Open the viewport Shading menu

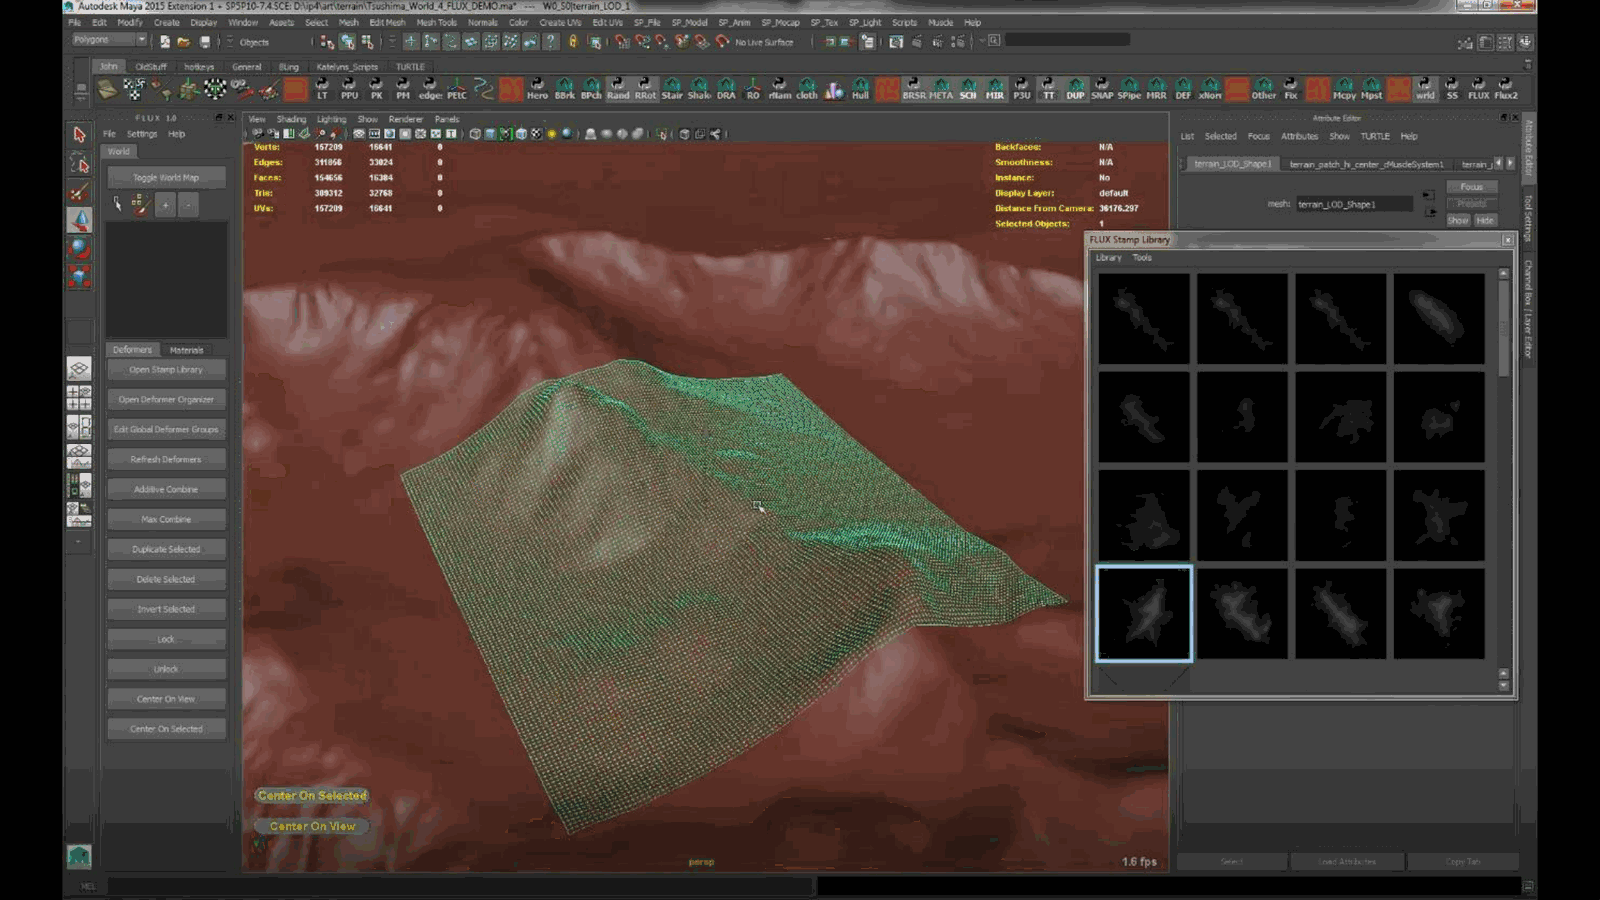point(291,119)
